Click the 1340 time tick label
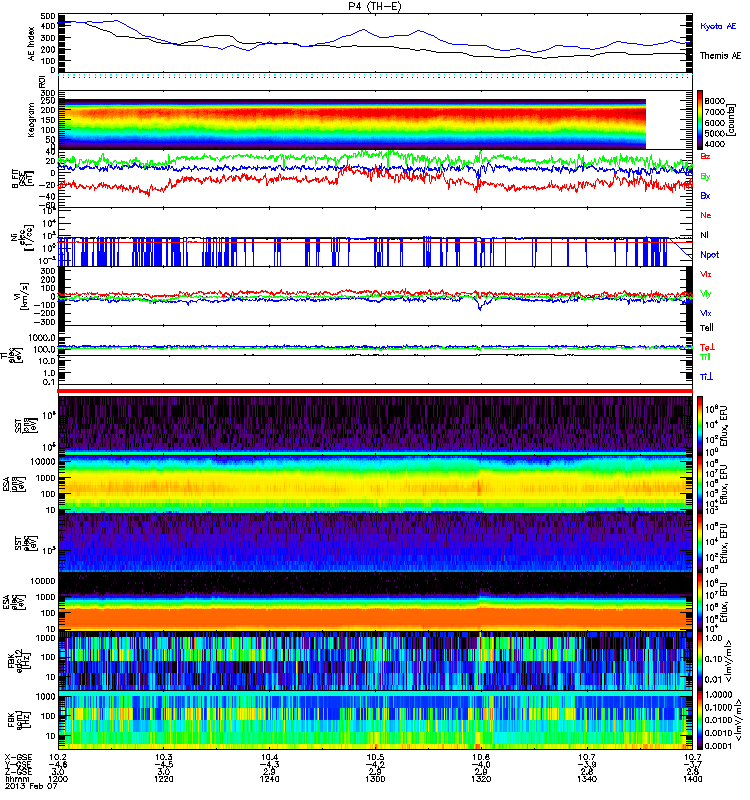The width and height of the screenshot is (750, 800). [x=587, y=779]
